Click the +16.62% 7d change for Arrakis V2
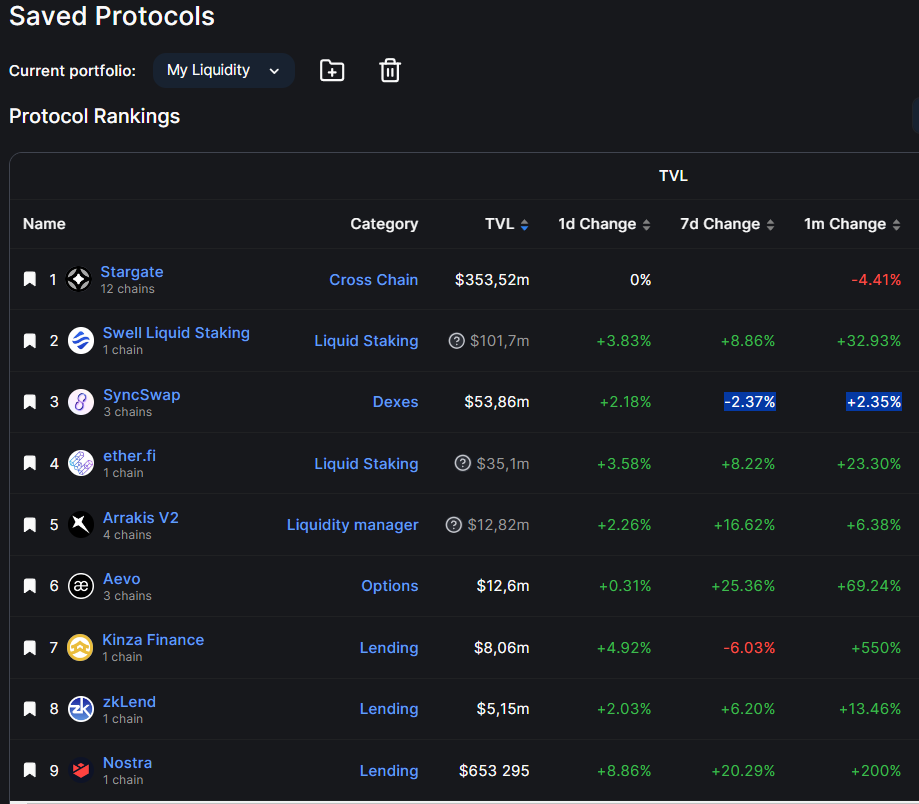 pos(744,524)
